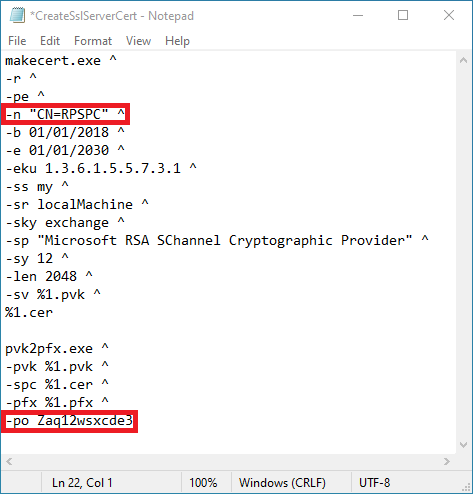Open the File menu
The height and width of the screenshot is (494, 473).
click(x=17, y=41)
